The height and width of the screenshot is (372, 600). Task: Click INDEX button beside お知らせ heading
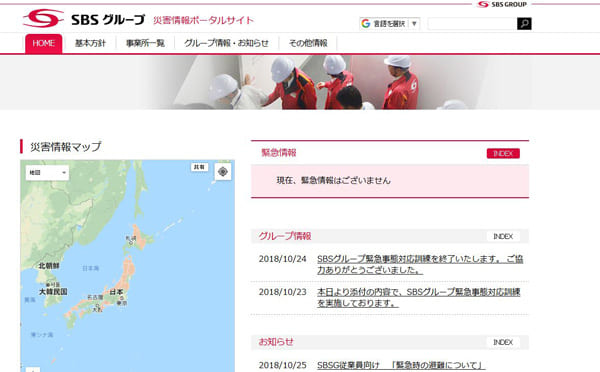pos(503,342)
